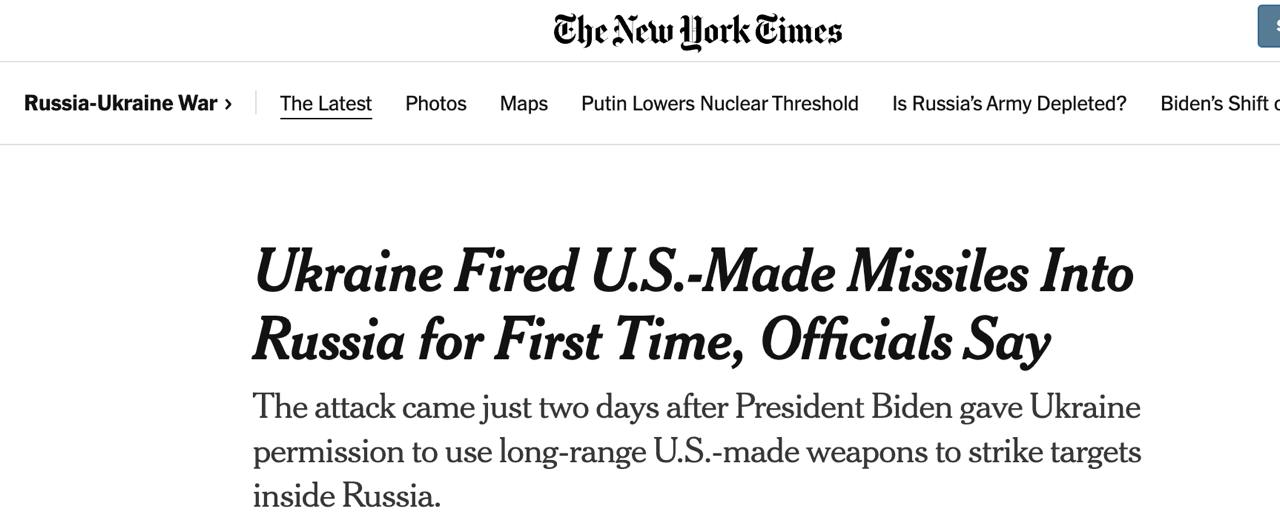
Task: Click the blue button in top-right corner
Action: tap(1269, 26)
